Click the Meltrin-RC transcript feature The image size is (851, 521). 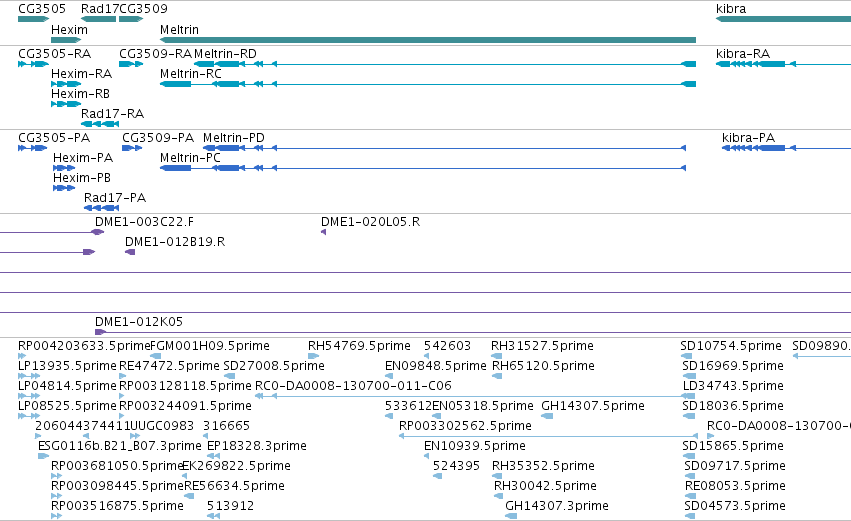(x=428, y=84)
